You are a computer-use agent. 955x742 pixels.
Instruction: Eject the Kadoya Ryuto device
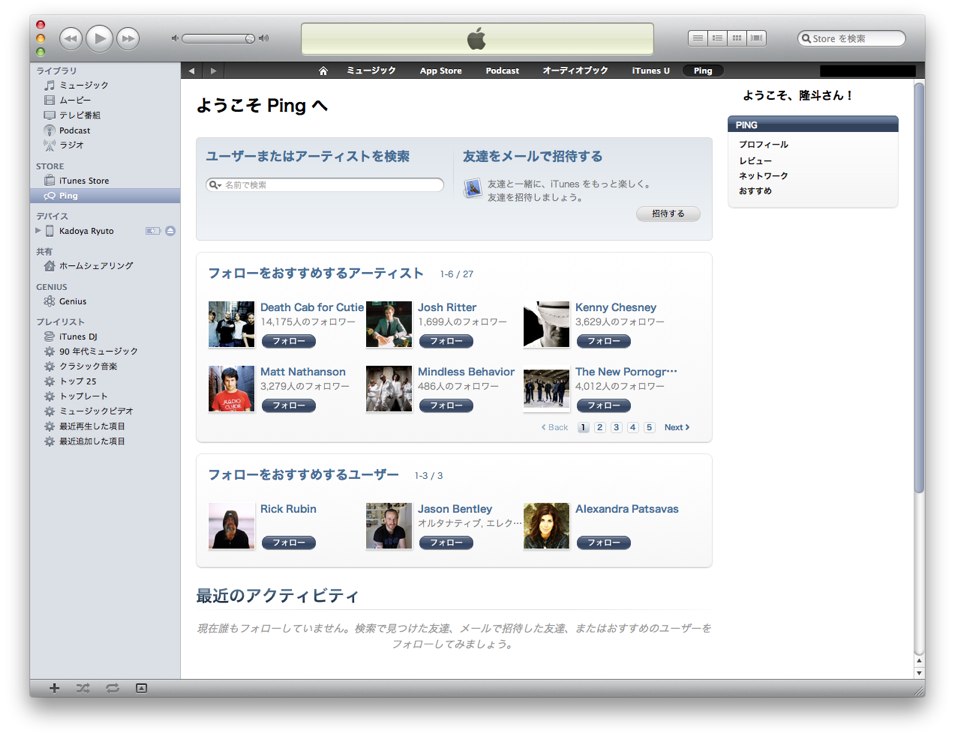click(x=171, y=231)
